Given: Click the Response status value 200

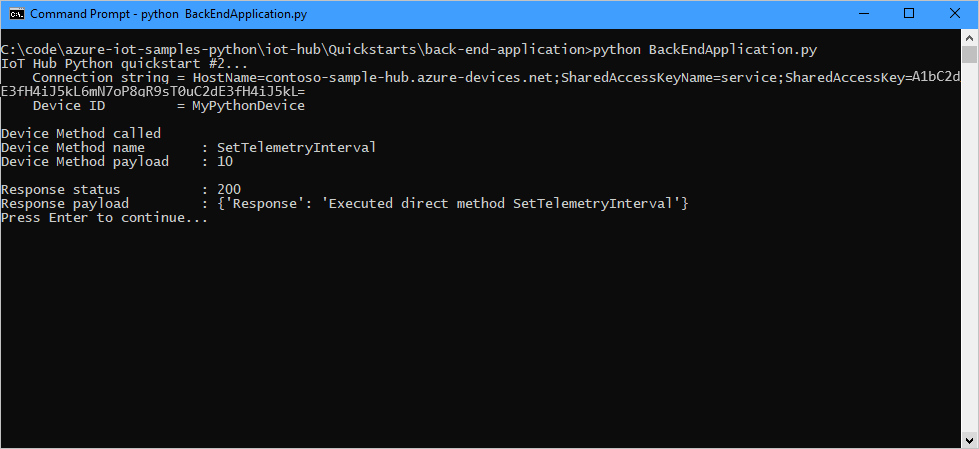Looking at the screenshot, I should [x=228, y=189].
